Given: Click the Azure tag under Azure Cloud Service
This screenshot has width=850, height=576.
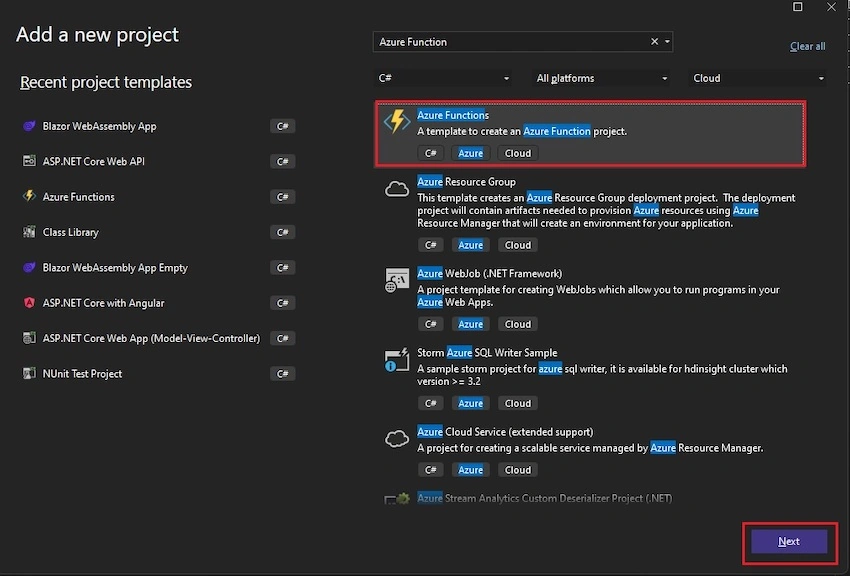Looking at the screenshot, I should click(471, 470).
